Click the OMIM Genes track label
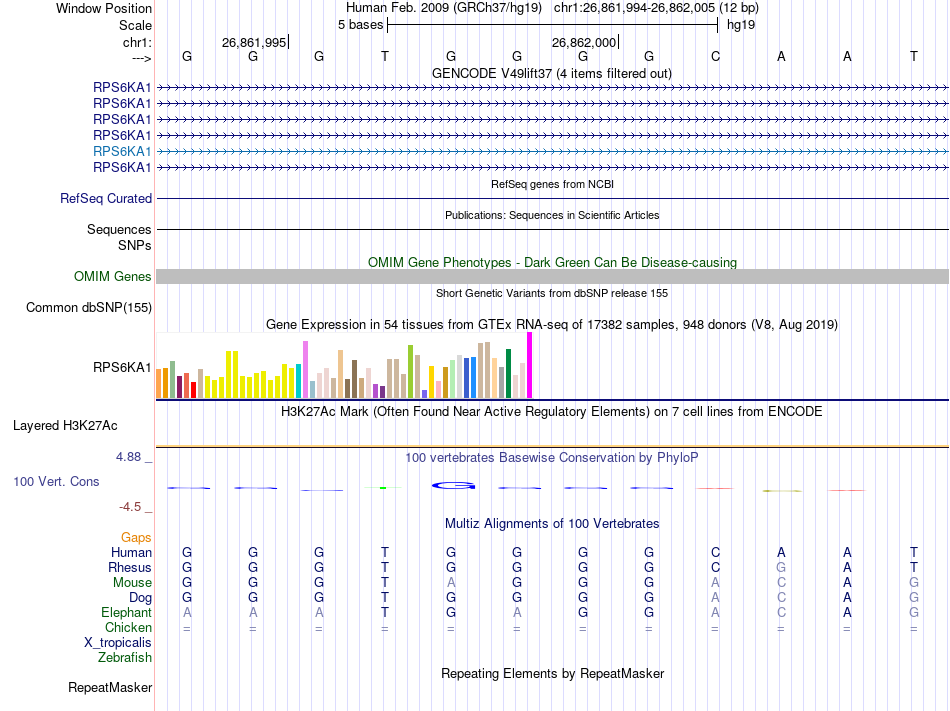The height and width of the screenshot is (711, 950). 112,277
